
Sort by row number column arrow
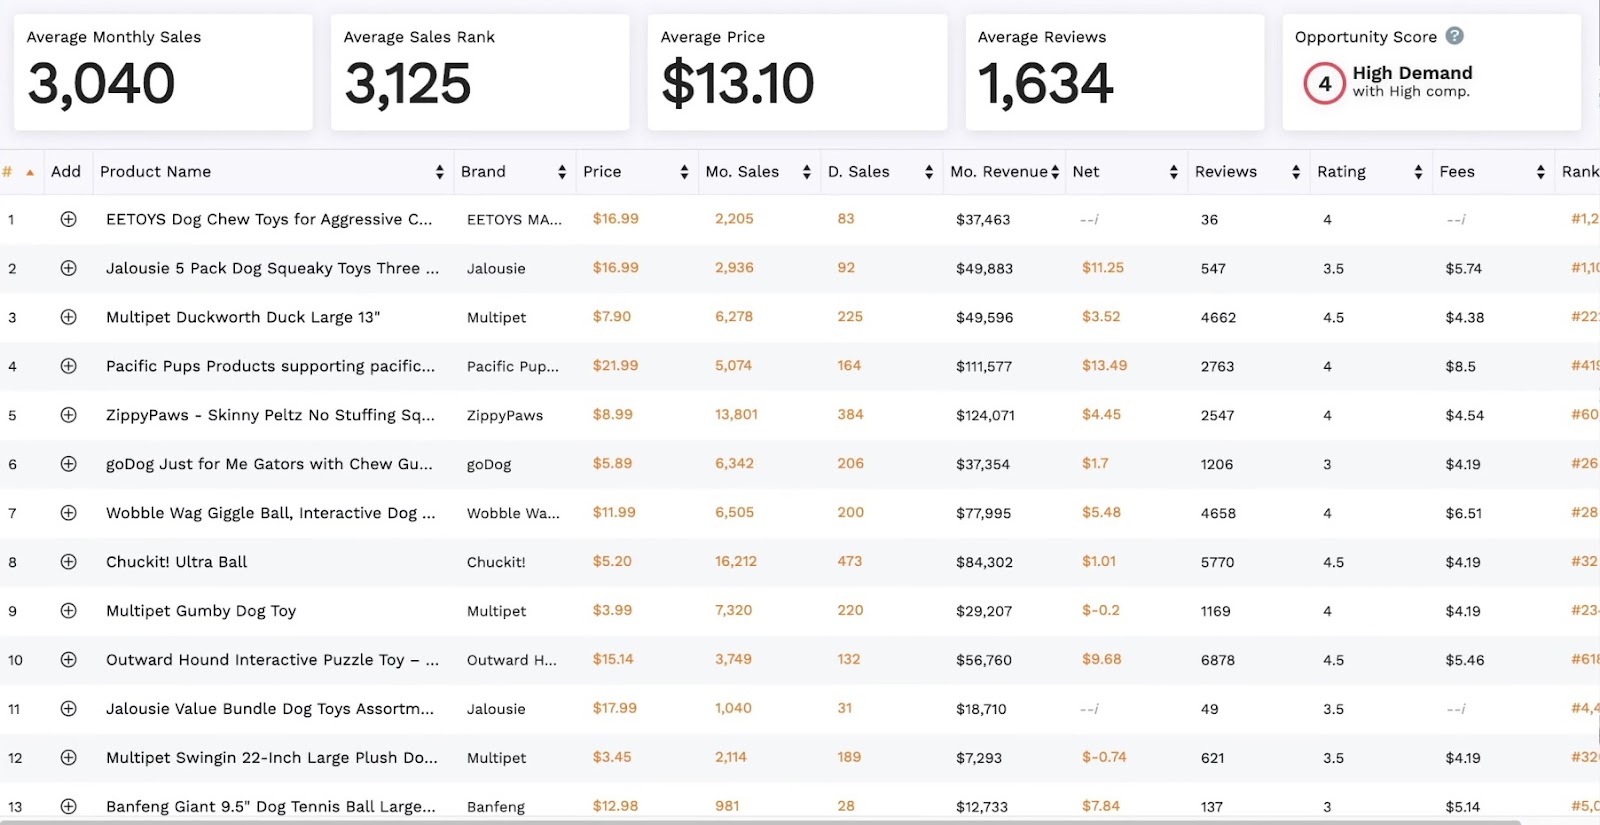point(30,172)
